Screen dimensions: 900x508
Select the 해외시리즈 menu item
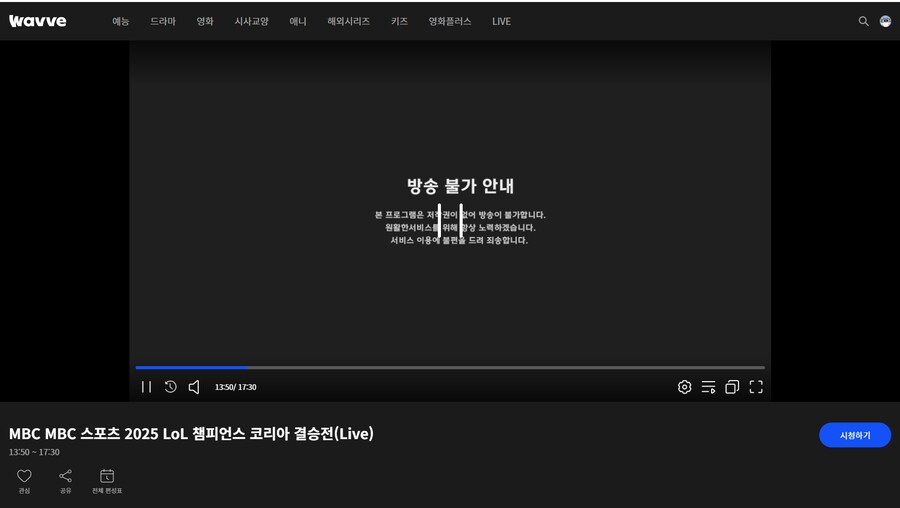[x=348, y=21]
